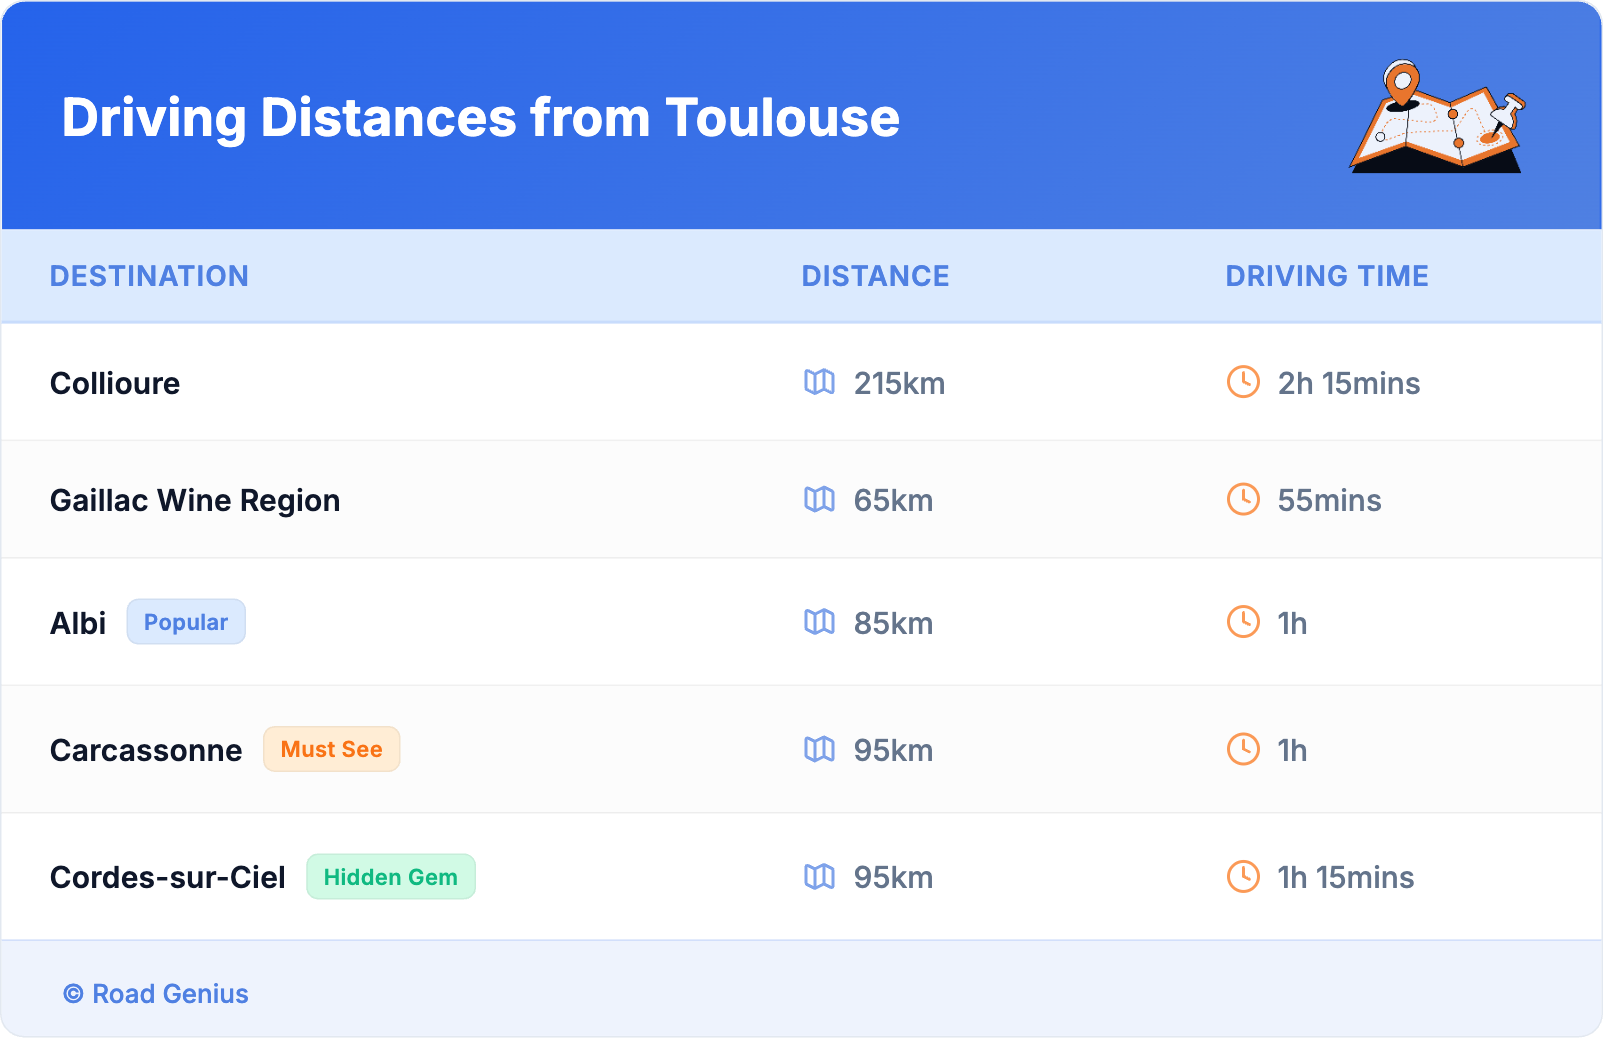This screenshot has height=1038, width=1604.
Task: Click the map illustration in the header
Action: [1438, 118]
